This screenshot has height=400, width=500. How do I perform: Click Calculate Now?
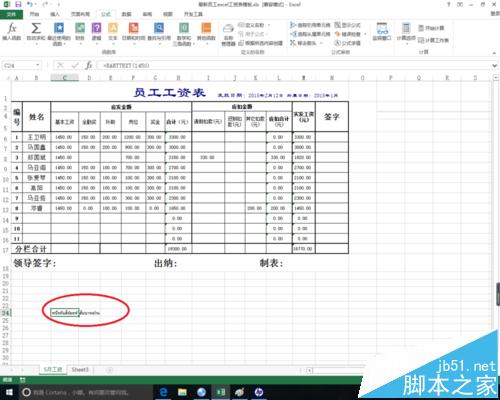click(431, 28)
